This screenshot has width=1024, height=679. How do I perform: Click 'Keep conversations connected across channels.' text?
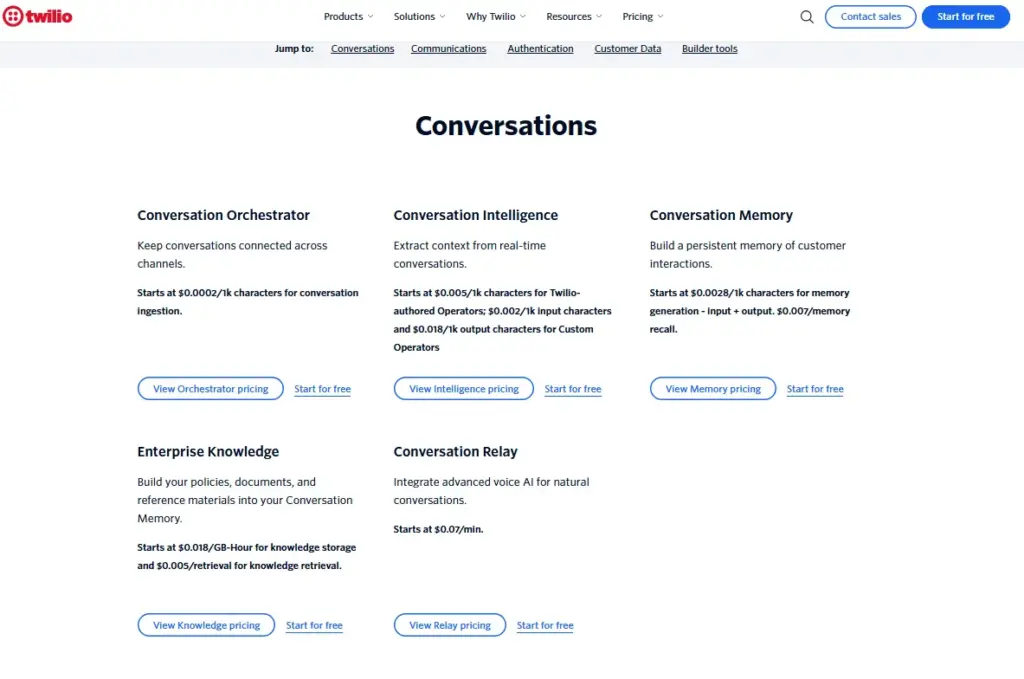[x=232, y=255]
